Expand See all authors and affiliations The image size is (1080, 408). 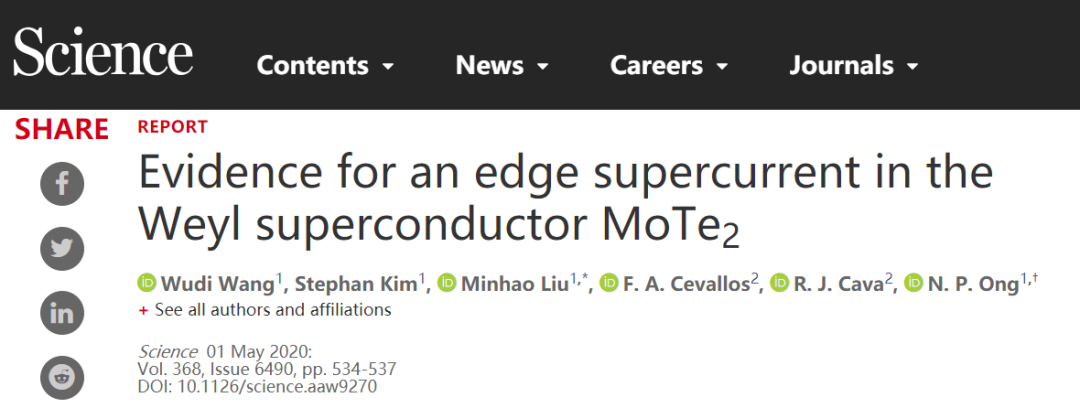[265, 310]
